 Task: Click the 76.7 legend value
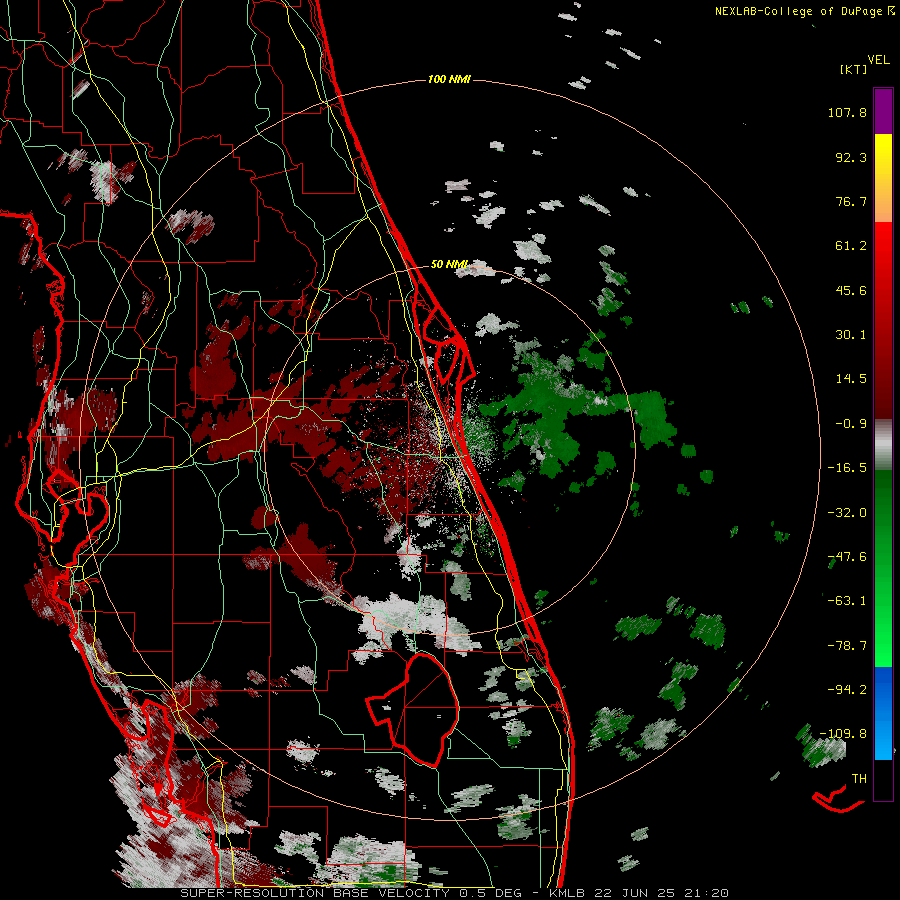tap(851, 201)
